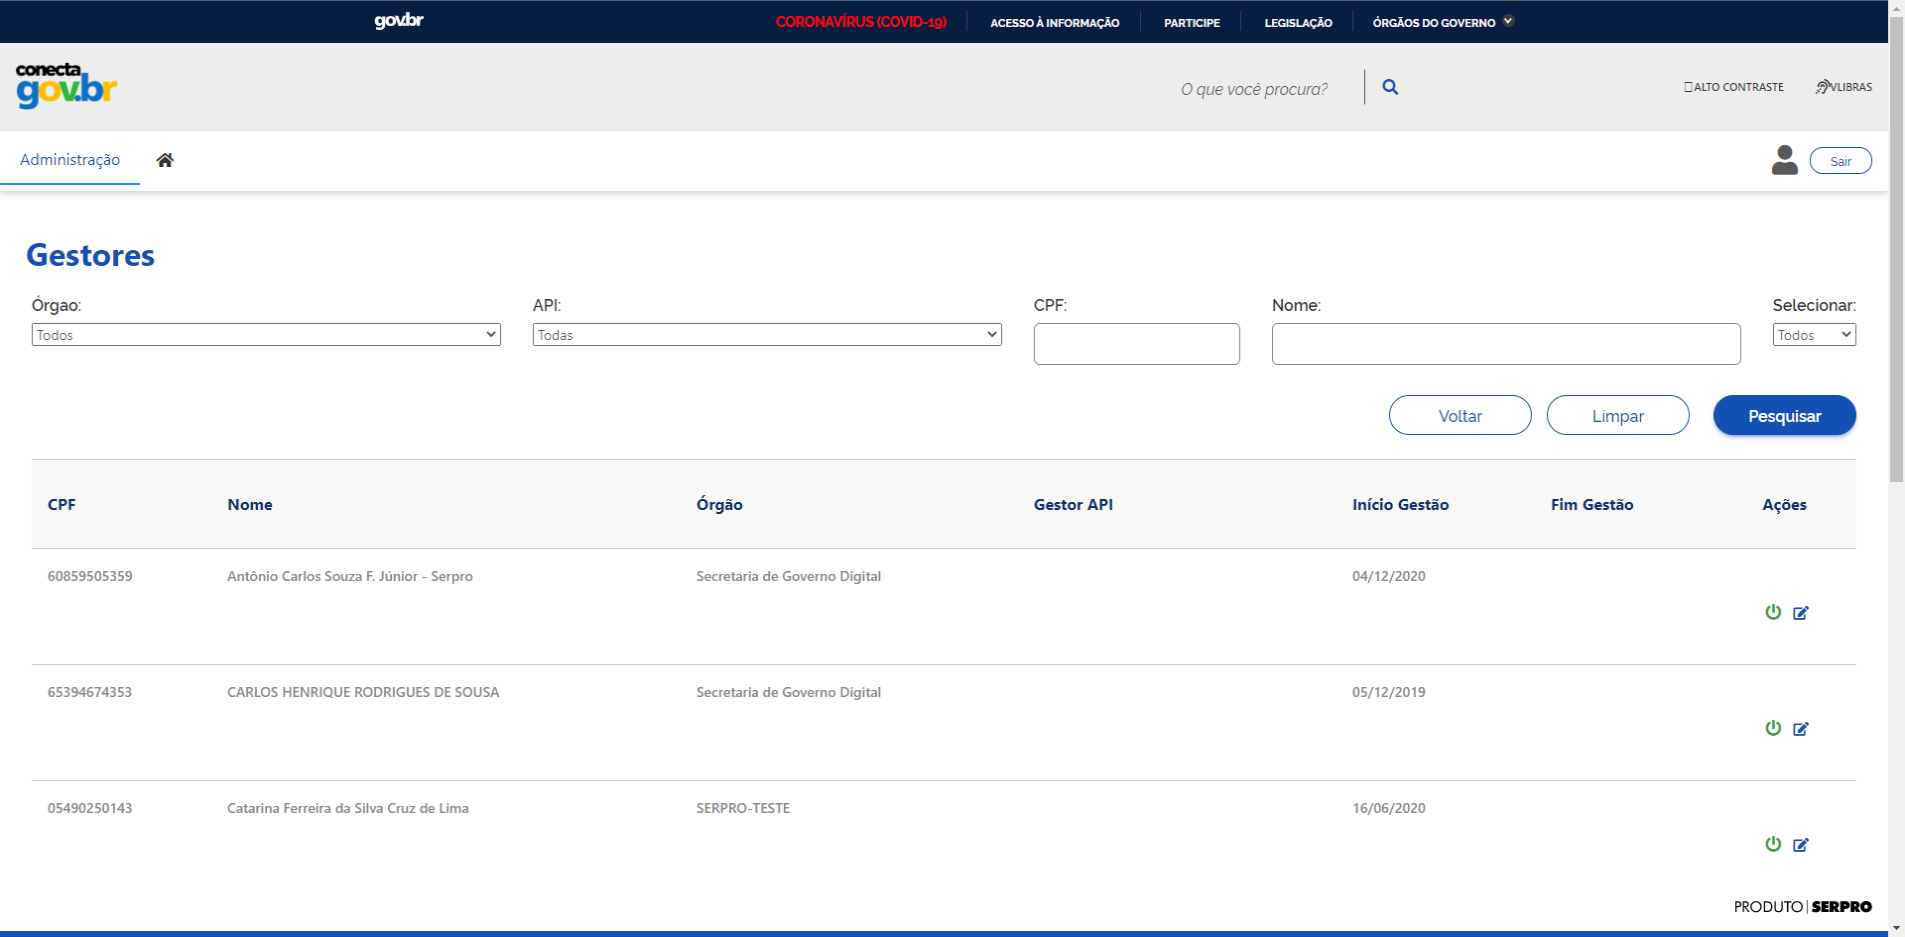Focus the CPF filter input field
1905x937 pixels.
pyautogui.click(x=1136, y=344)
